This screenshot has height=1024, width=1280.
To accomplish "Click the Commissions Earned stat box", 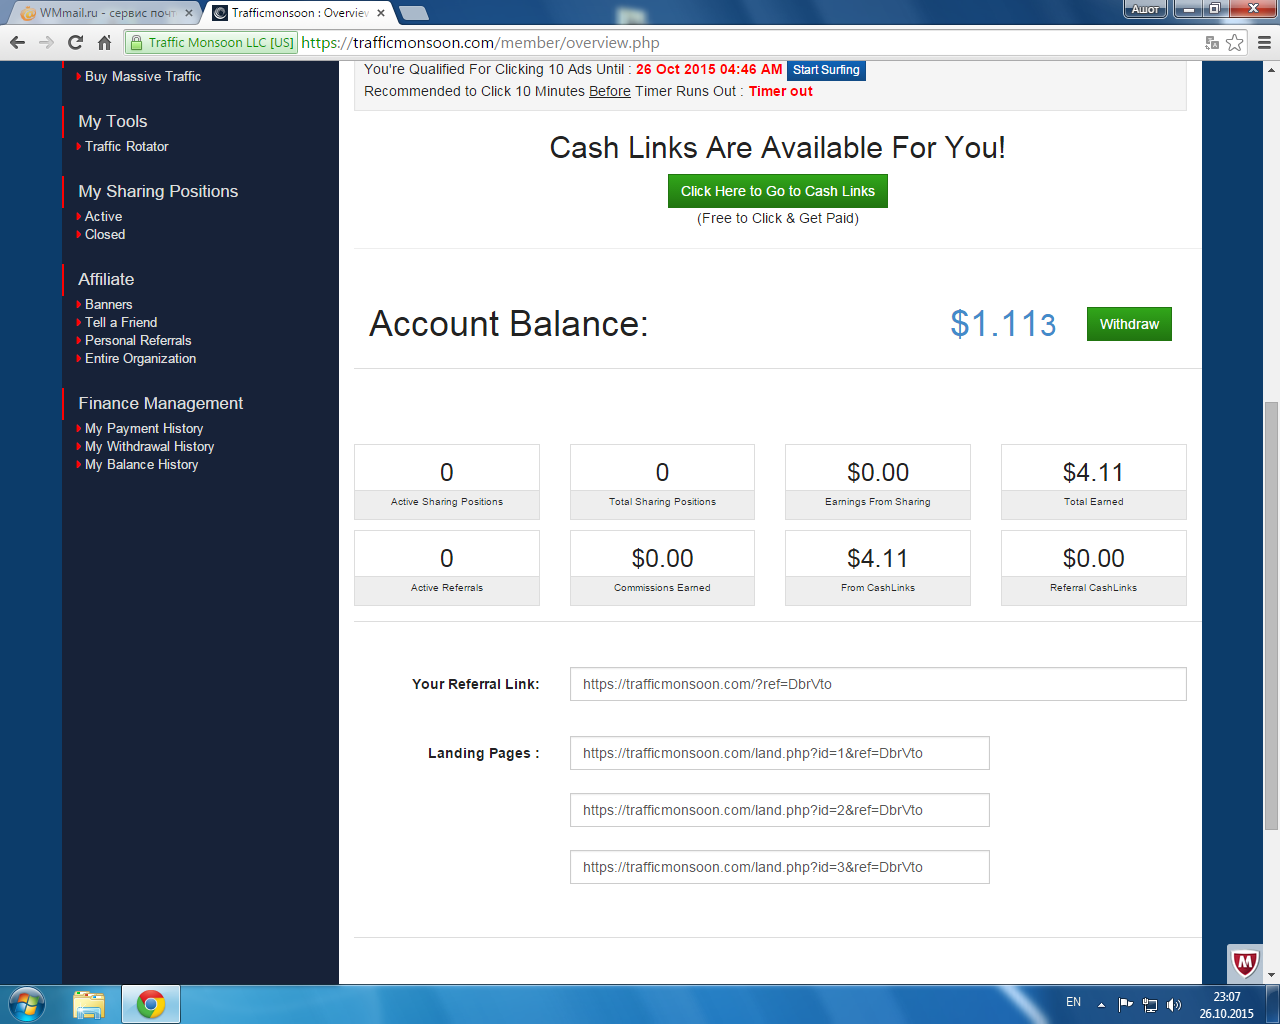I will [x=662, y=568].
